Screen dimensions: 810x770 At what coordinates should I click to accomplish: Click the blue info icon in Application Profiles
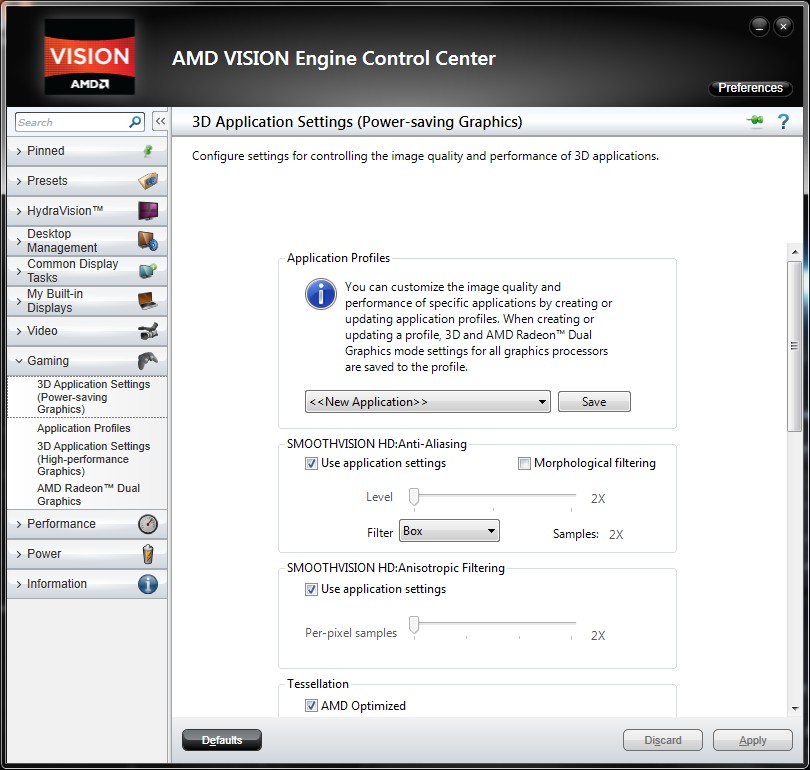pos(321,294)
